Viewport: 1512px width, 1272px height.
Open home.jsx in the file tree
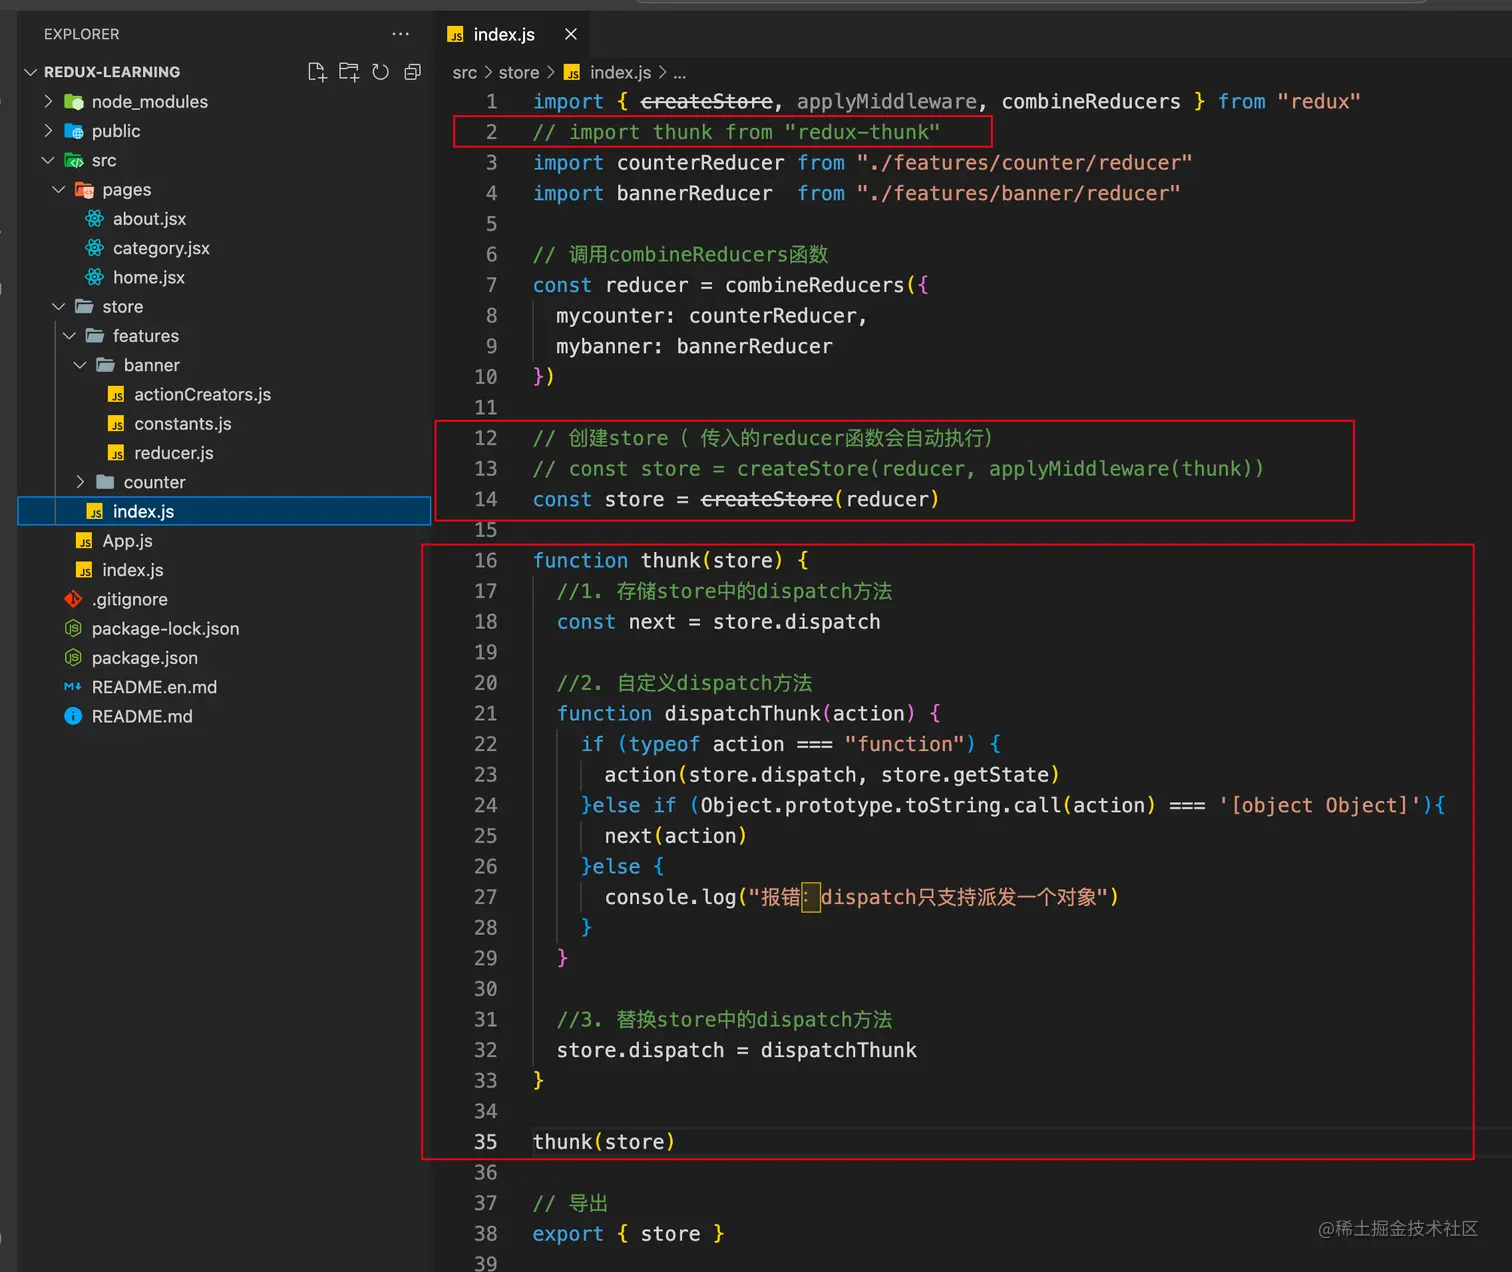tap(149, 277)
